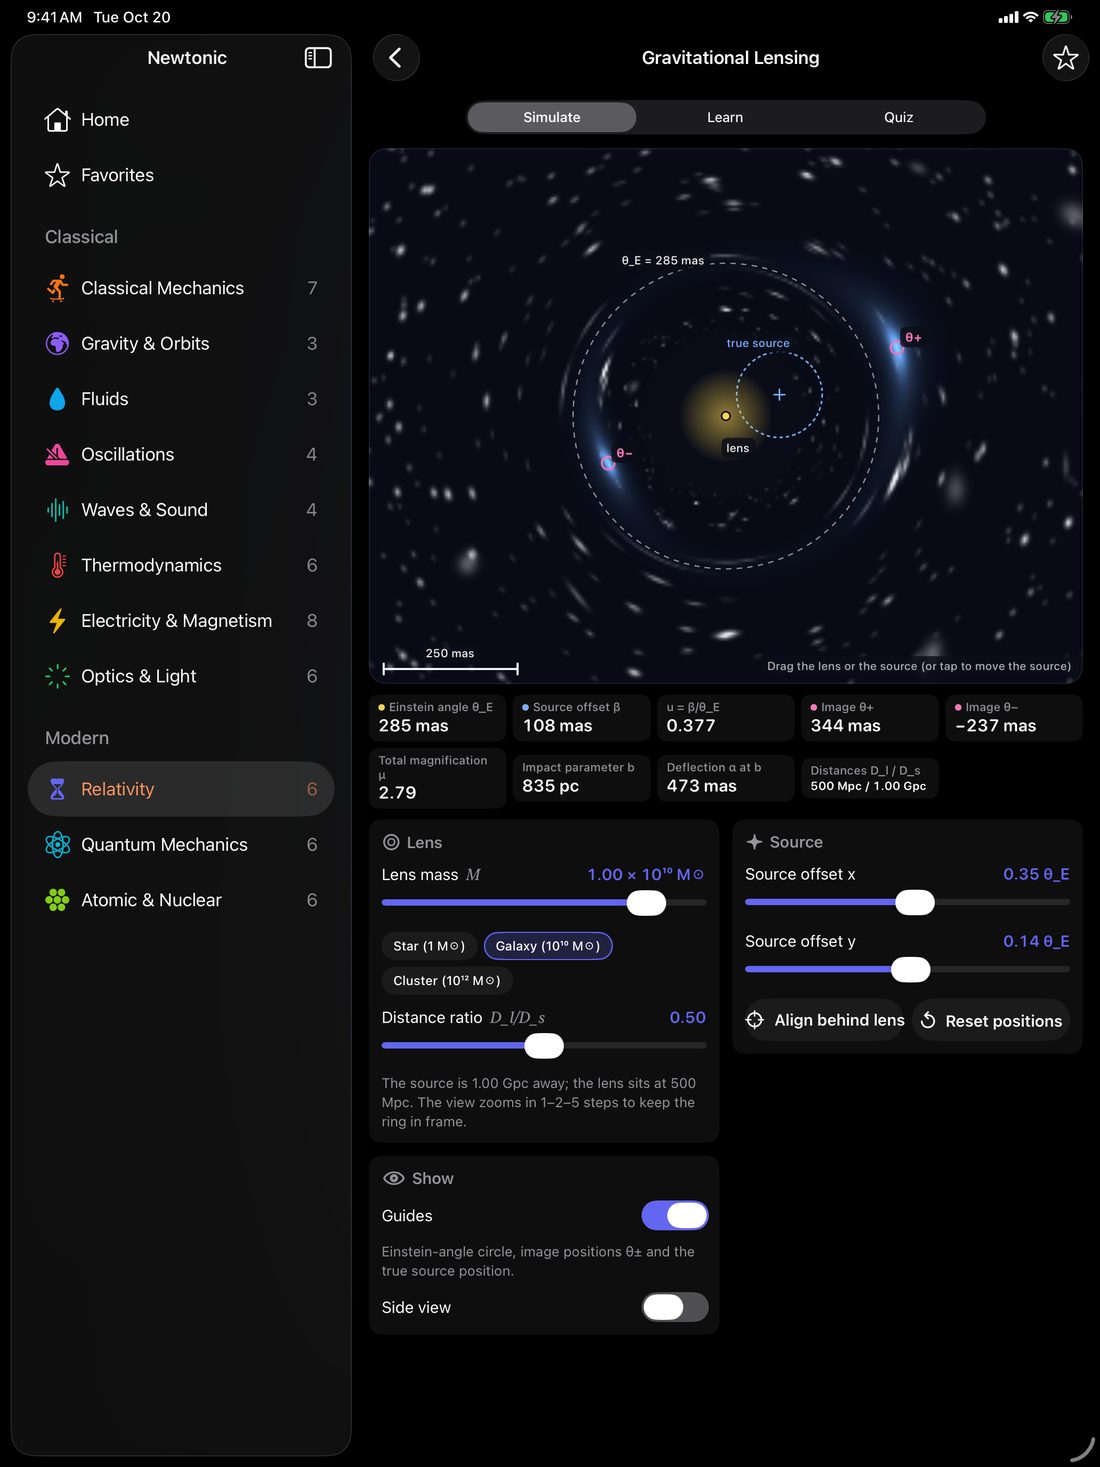This screenshot has width=1100, height=1467.
Task: Click the Show section eye icon
Action: tap(393, 1178)
